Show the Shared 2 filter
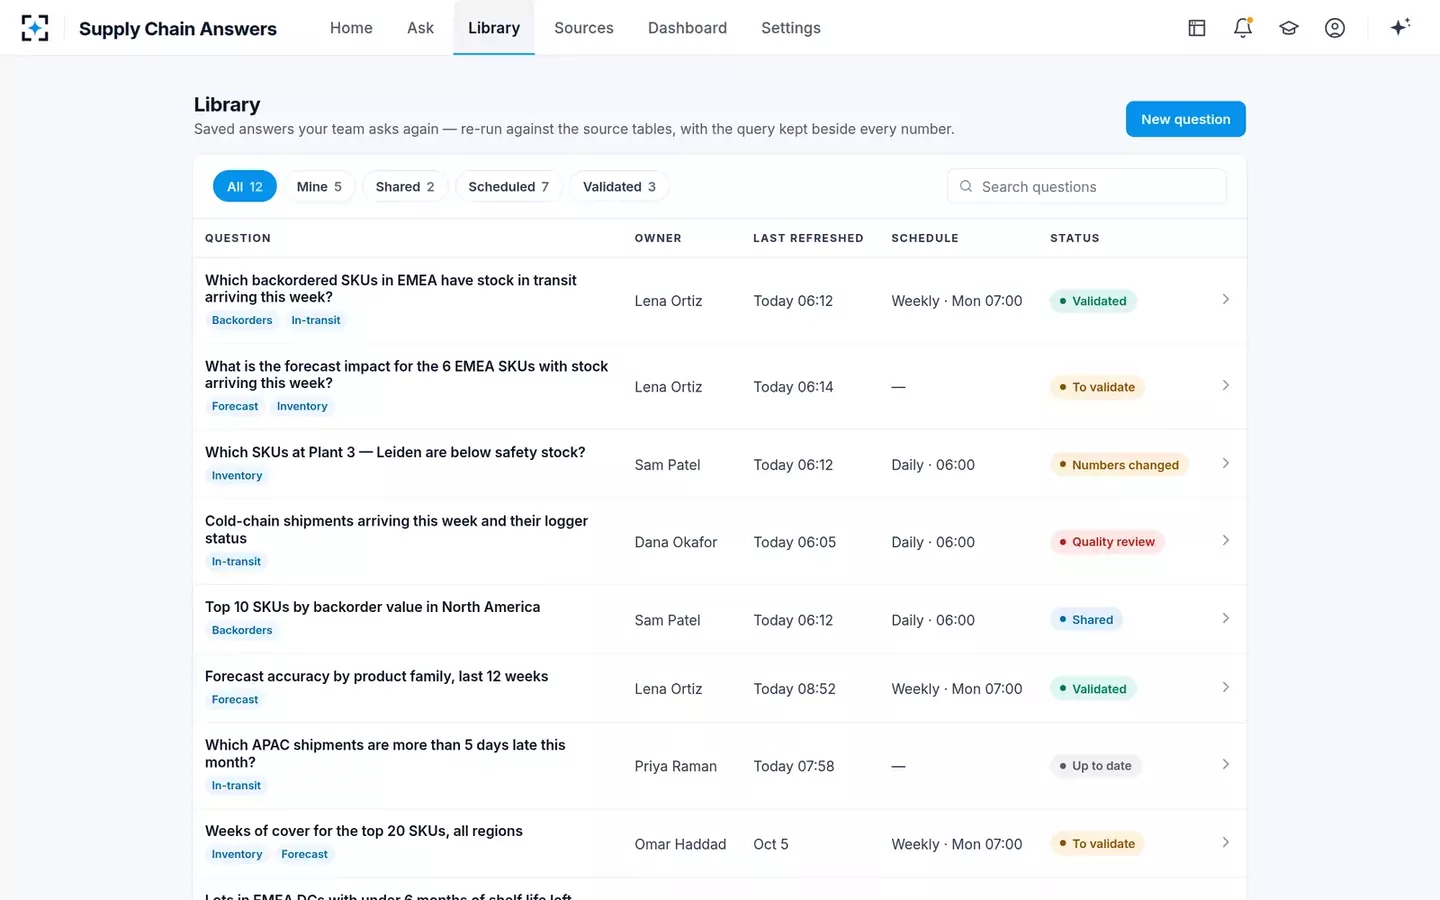 (405, 187)
